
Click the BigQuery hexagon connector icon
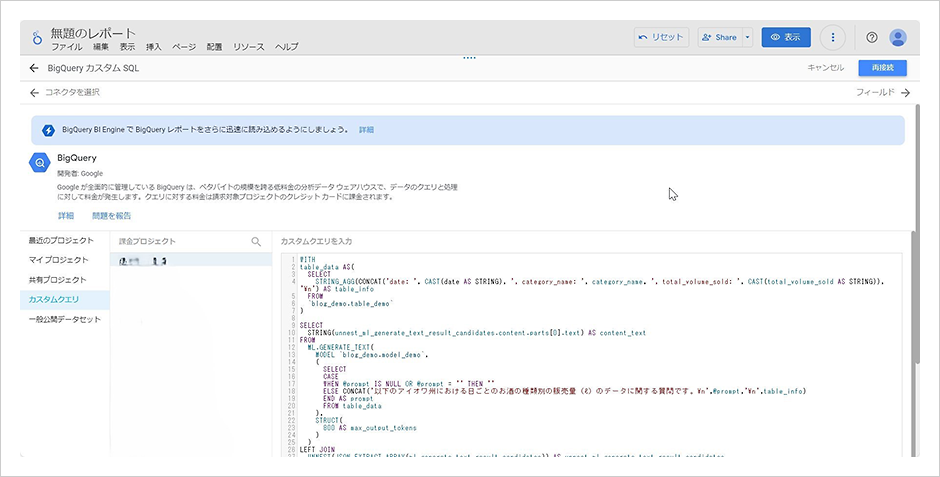pos(40,163)
